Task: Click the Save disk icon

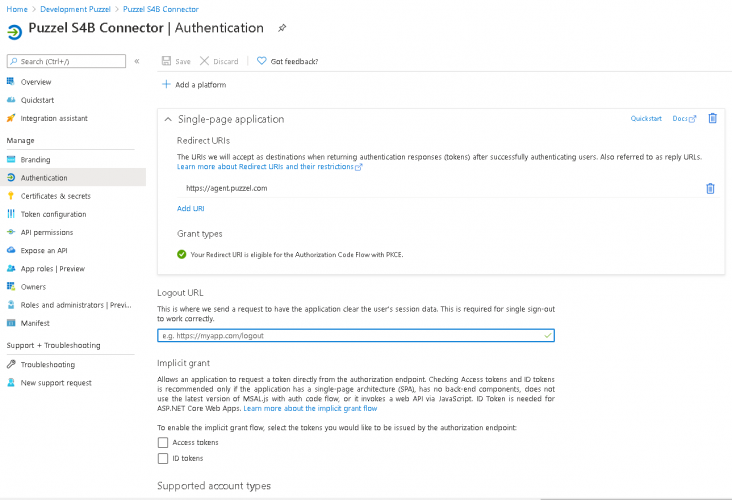Action: tap(166, 61)
